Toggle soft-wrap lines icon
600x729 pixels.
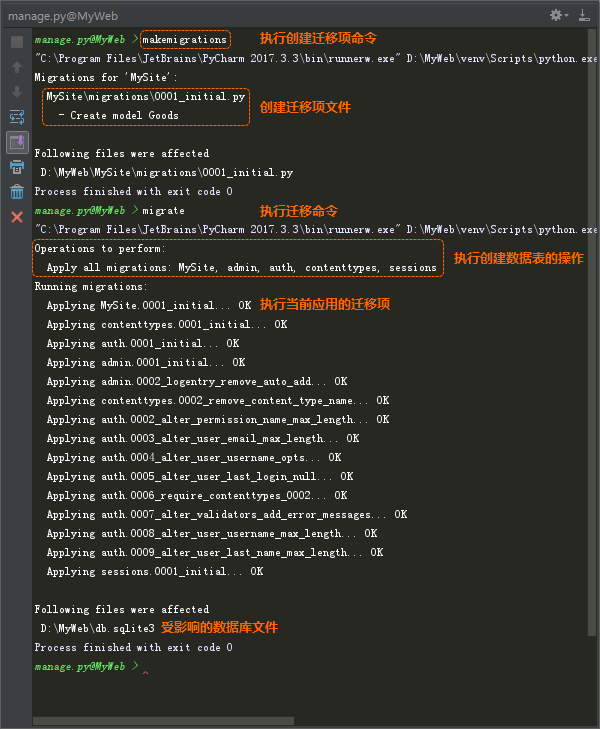17,117
